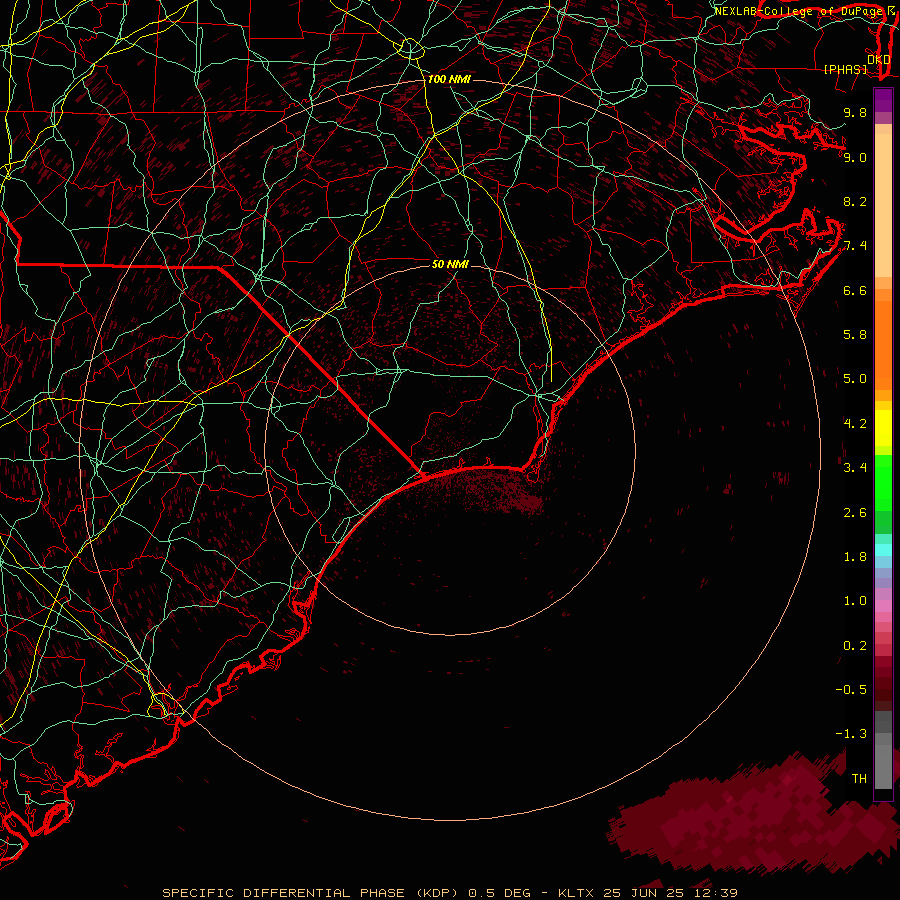Click the [PHAS] units label
Image resolution: width=900 pixels, height=900 pixels.
[845, 70]
